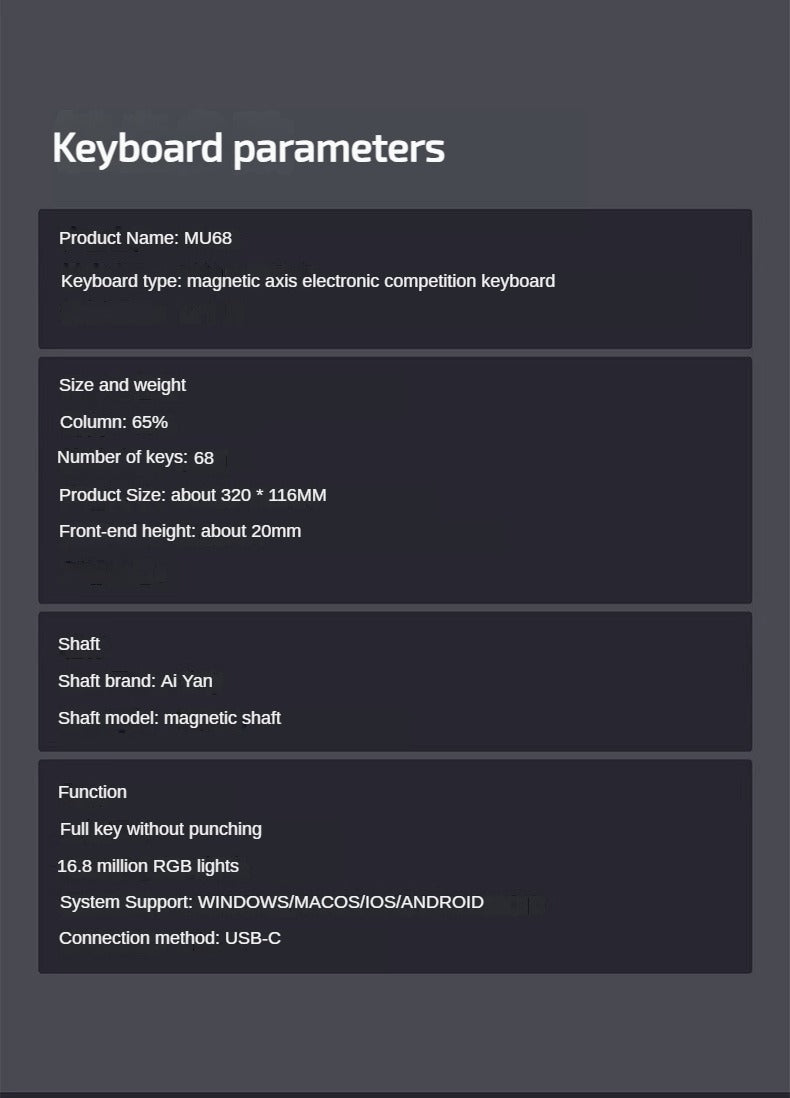Screen dimensions: 790x1098
Task: Click the 'Keyboard type:' label
Action: [x=121, y=281]
